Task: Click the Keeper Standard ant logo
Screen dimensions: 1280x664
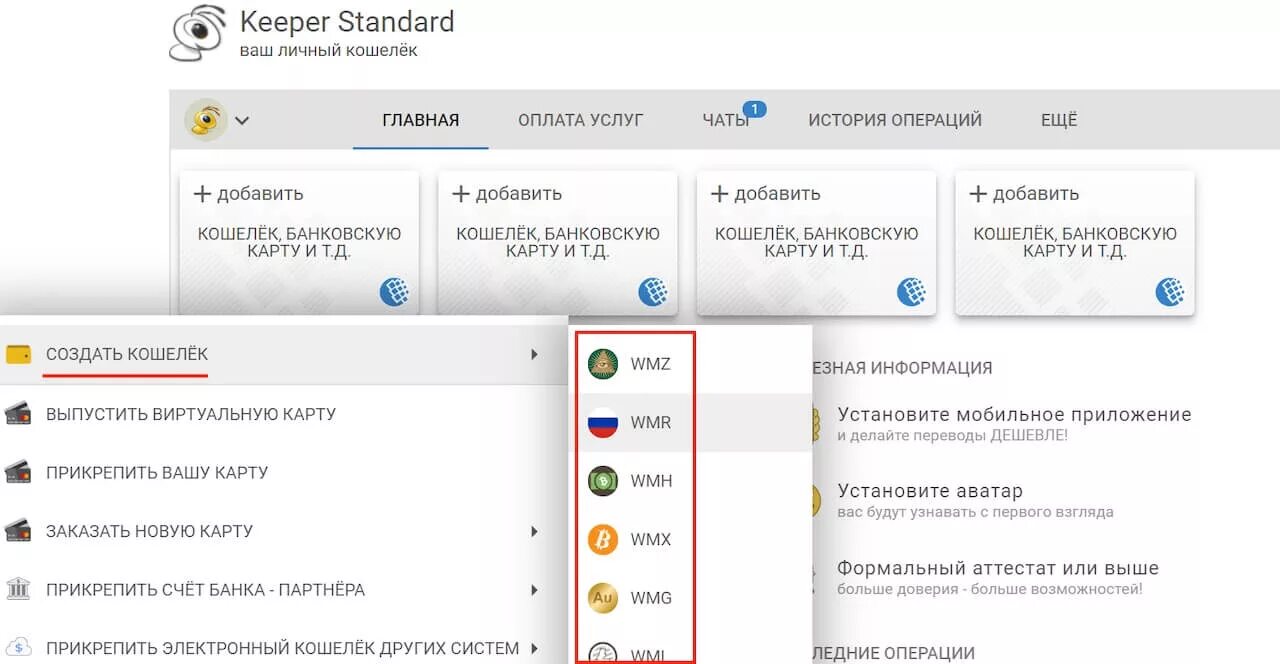Action: [x=197, y=33]
